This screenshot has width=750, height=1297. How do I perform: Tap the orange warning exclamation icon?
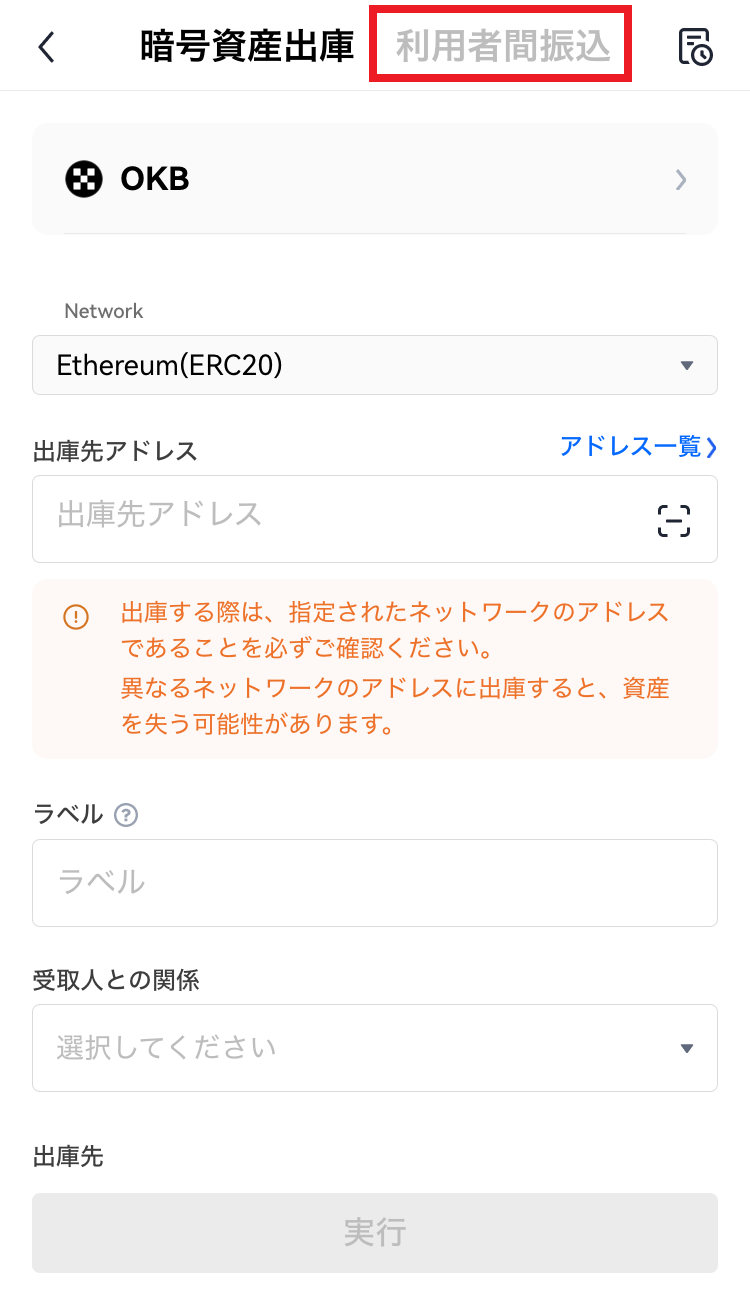pyautogui.click(x=76, y=617)
